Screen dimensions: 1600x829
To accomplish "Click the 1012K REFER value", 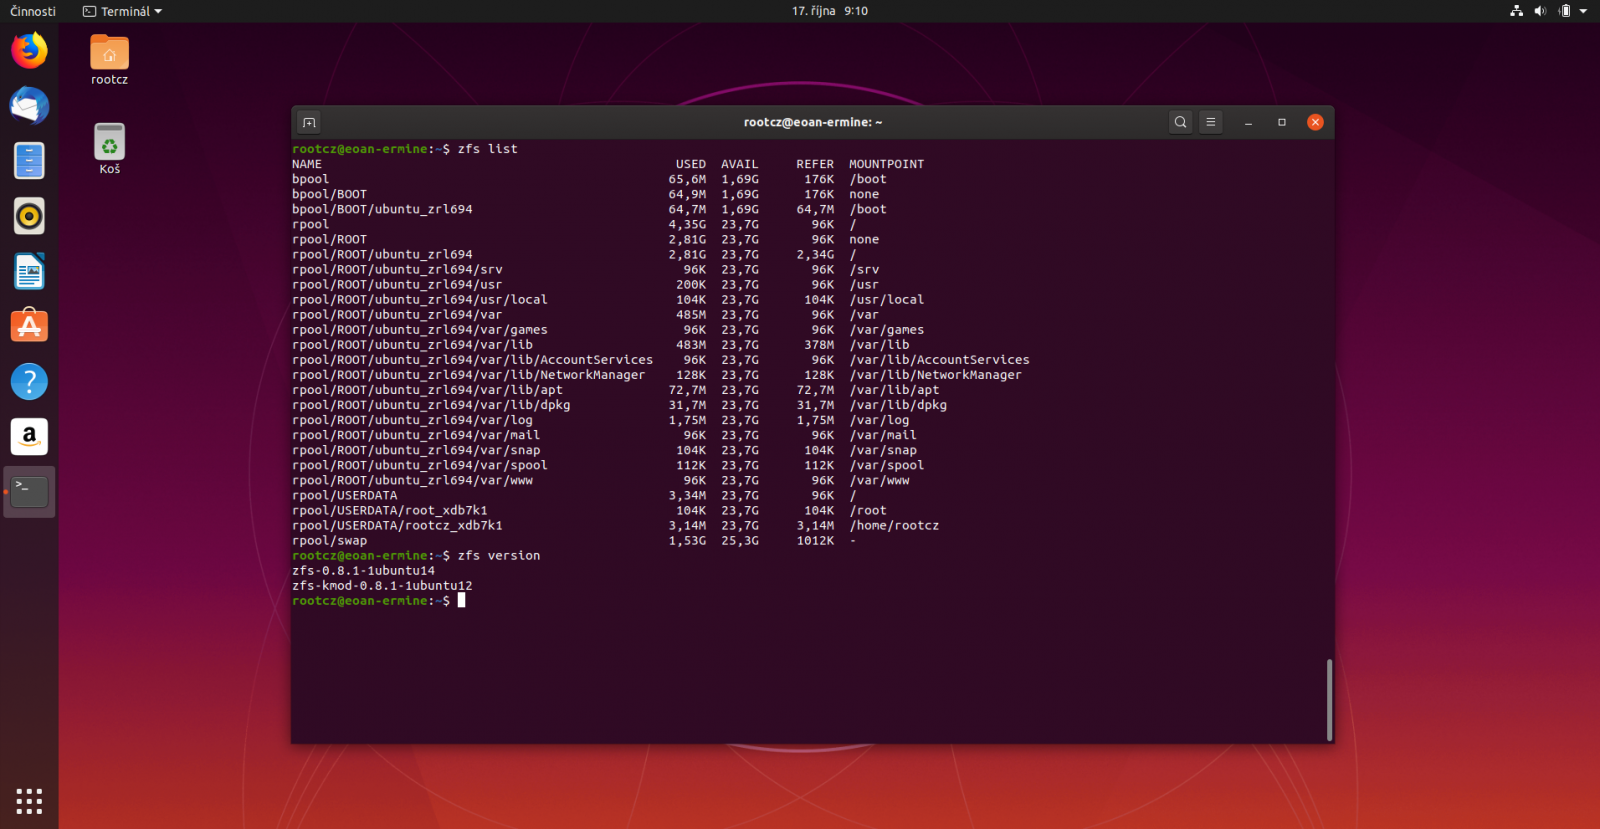I will click(x=815, y=540).
